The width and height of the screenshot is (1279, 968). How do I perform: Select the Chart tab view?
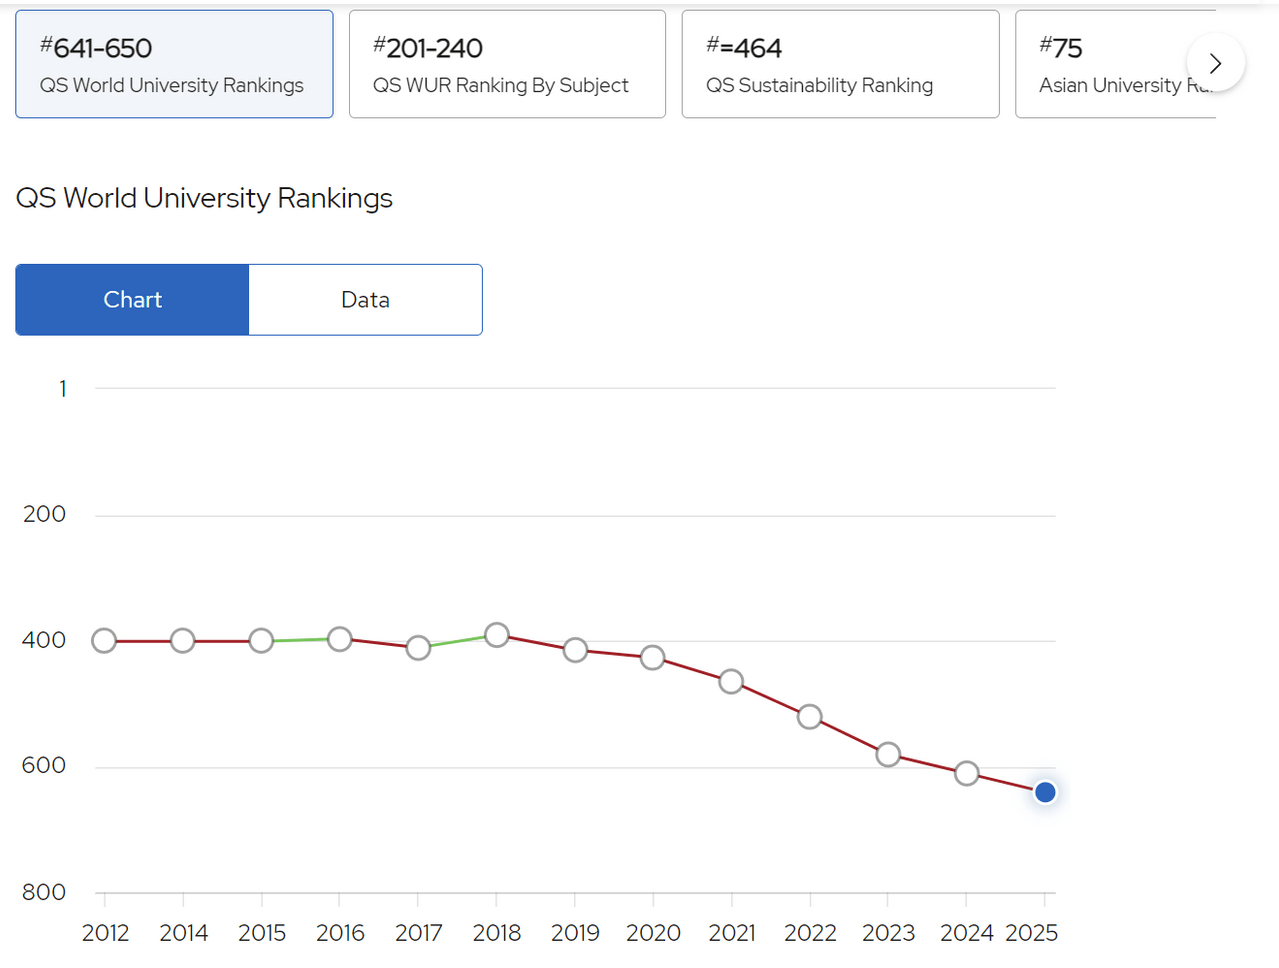pos(131,299)
